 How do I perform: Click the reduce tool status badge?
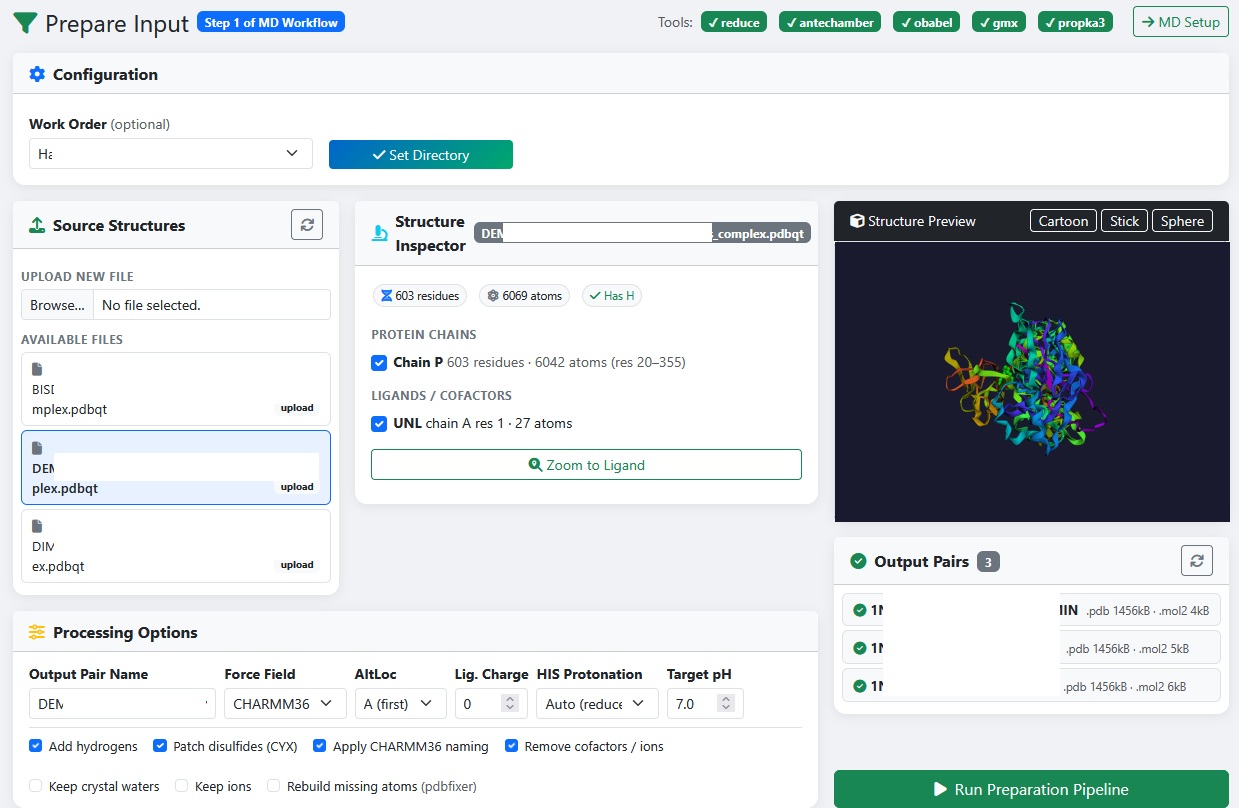point(734,22)
